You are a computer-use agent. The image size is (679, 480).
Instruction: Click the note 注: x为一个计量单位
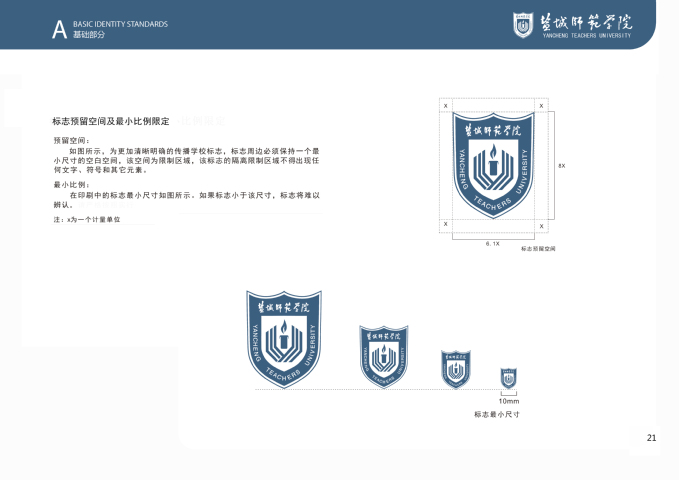pos(86,218)
